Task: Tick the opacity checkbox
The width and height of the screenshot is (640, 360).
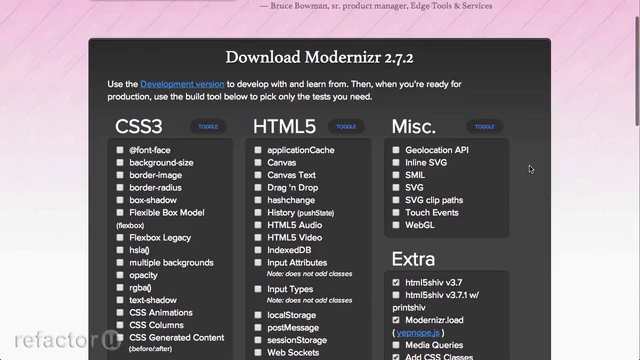Action: (x=120, y=275)
